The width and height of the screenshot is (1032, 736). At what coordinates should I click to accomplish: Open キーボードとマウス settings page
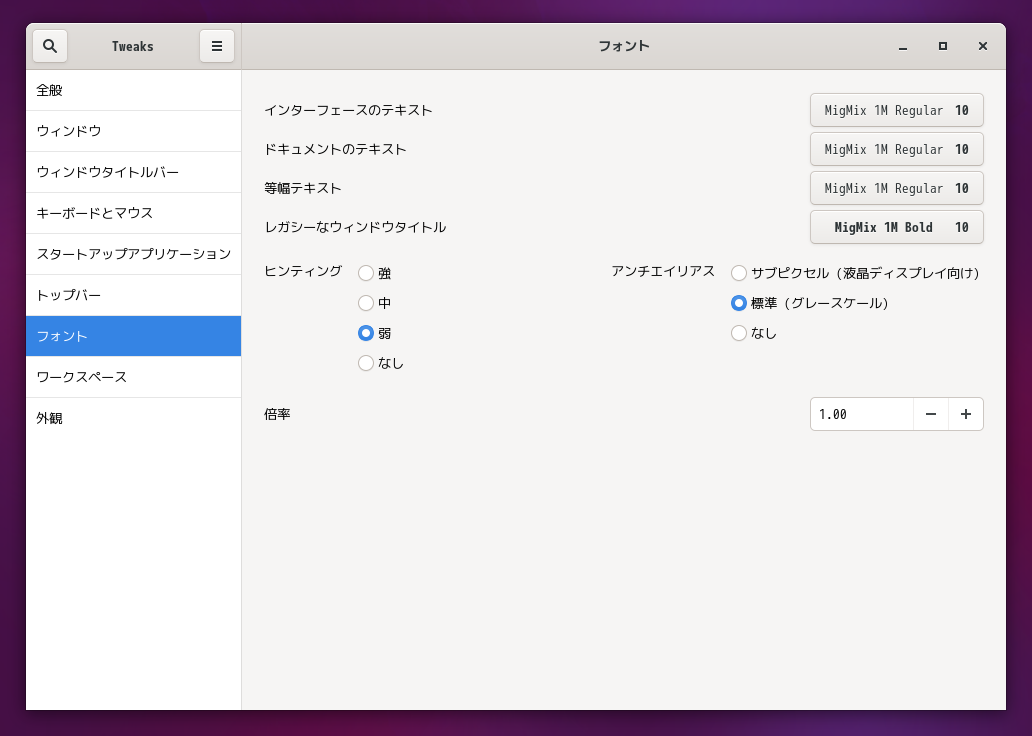click(x=134, y=213)
